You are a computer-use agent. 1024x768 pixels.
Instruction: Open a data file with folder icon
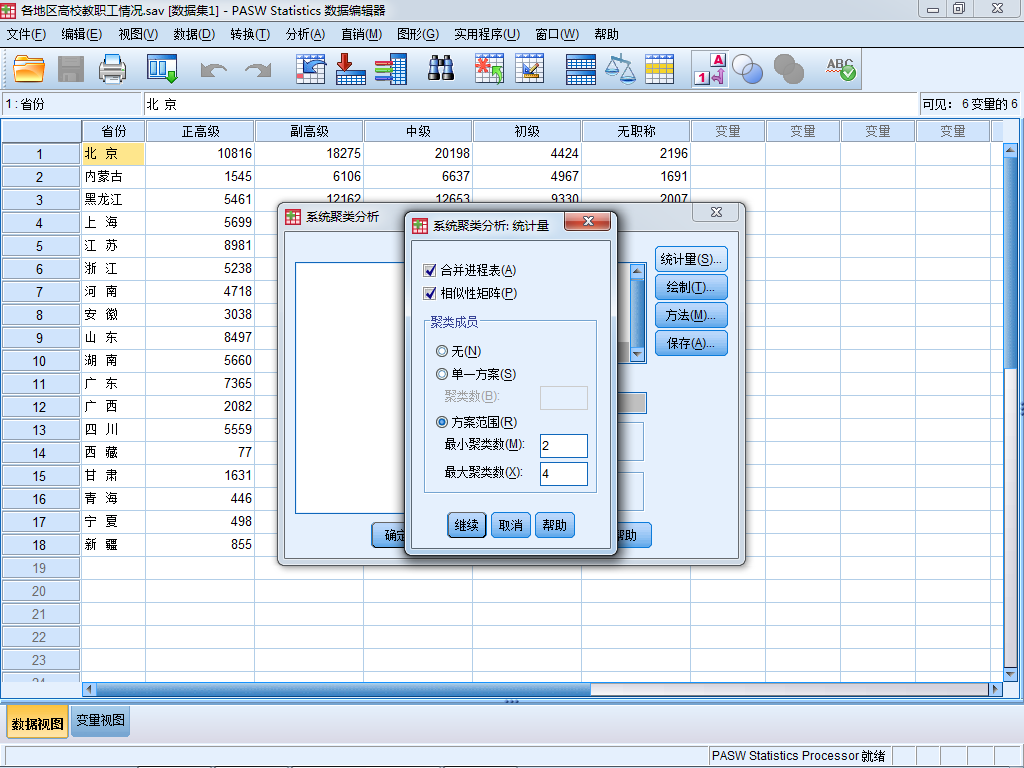click(x=29, y=69)
